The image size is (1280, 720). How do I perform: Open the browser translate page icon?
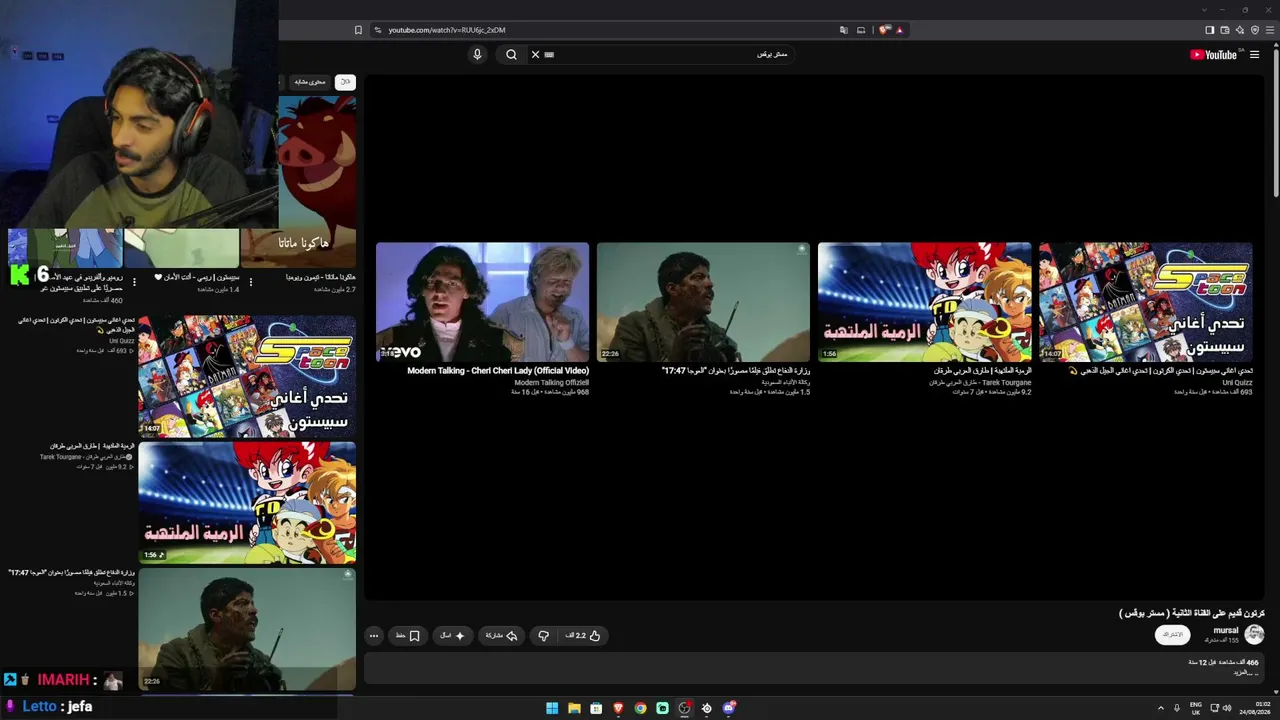click(x=844, y=30)
